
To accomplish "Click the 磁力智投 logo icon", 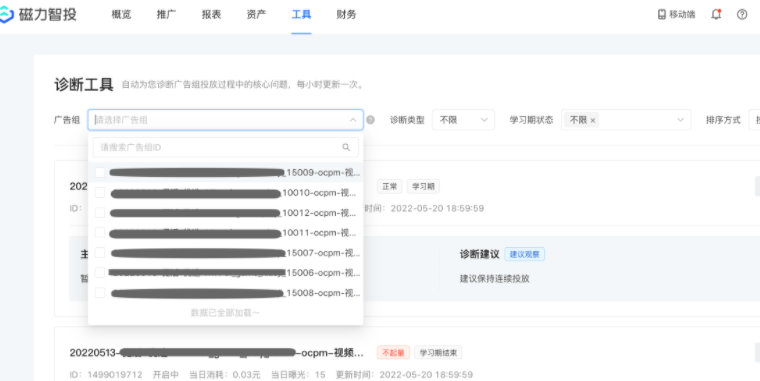I will click(x=6, y=15).
